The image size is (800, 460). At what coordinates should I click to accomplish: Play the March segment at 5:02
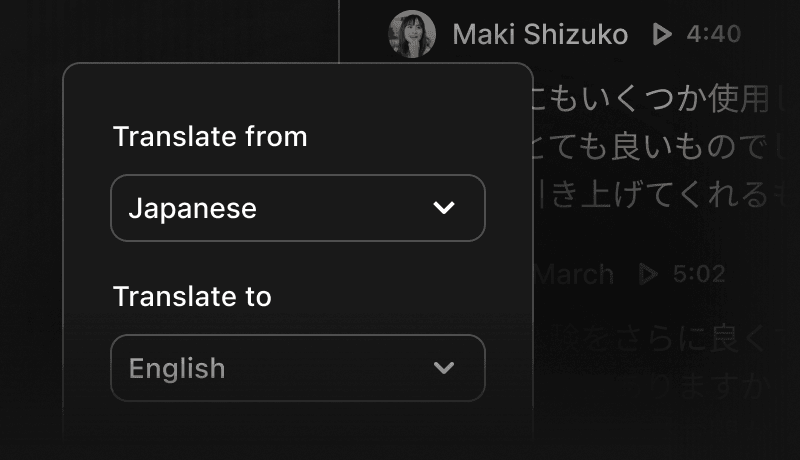point(648,274)
